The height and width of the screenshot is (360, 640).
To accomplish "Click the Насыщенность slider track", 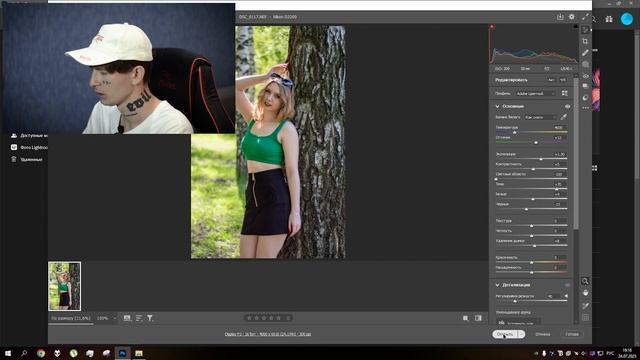I will pos(531,272).
